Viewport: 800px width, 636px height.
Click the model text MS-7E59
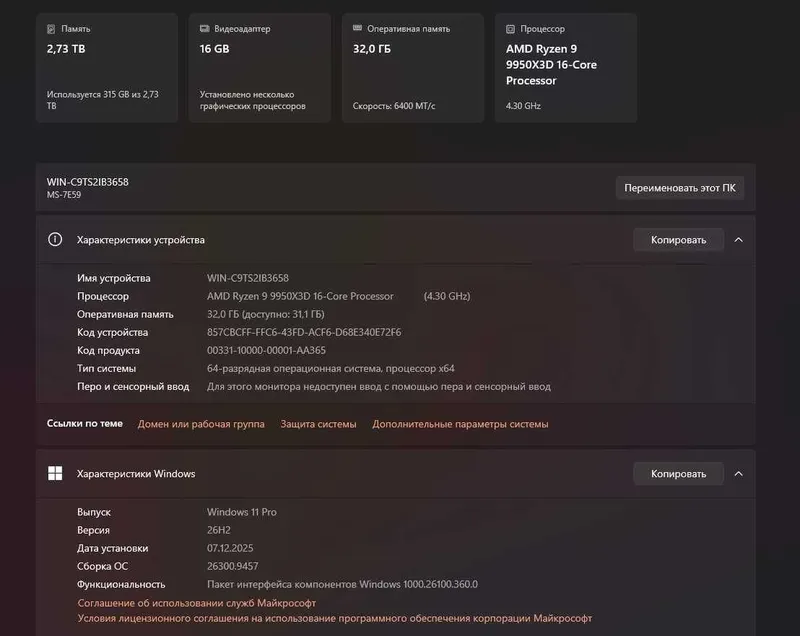64,195
